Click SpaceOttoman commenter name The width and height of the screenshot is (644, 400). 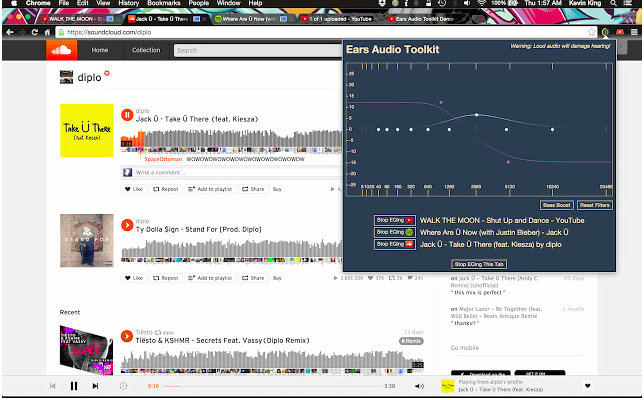[163, 159]
